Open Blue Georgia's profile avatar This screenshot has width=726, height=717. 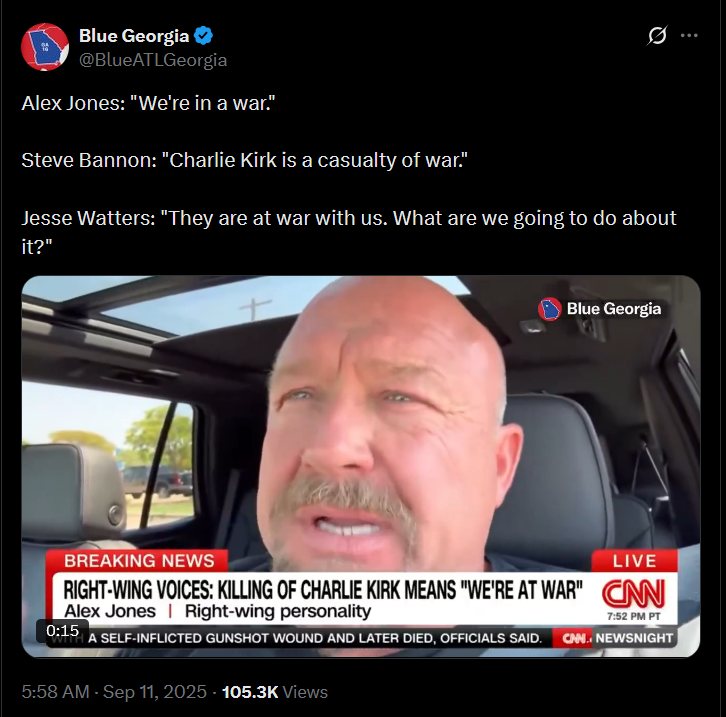coord(45,47)
